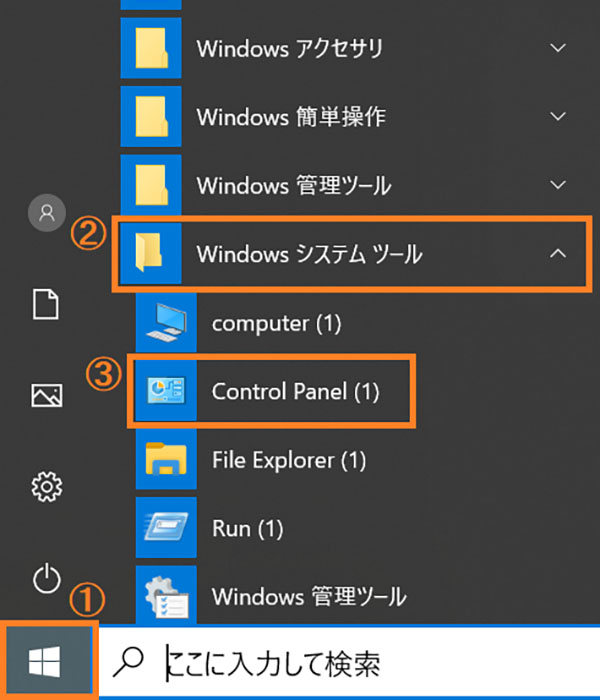Expand Windows アクセサリ chevron

pos(558,48)
